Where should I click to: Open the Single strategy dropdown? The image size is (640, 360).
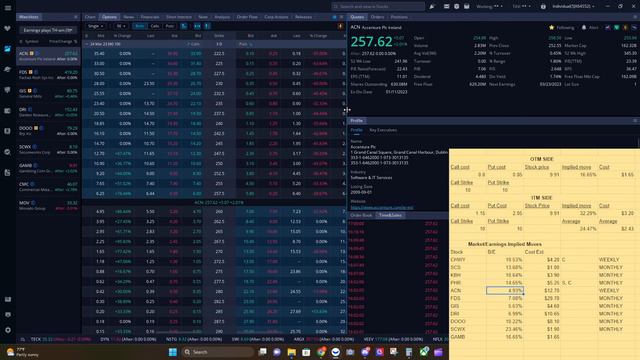point(96,26)
